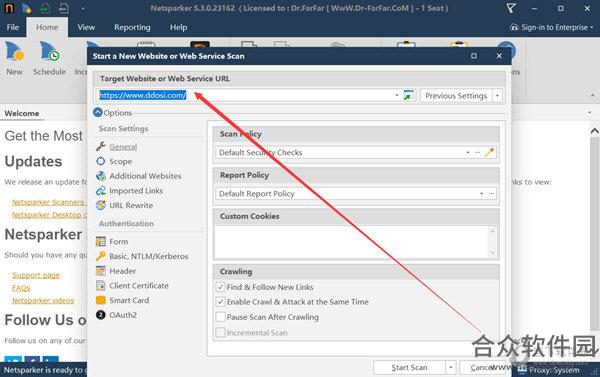Click inside the Custom Cookies text box
Viewport: 600px width, 377px height.
351,242
